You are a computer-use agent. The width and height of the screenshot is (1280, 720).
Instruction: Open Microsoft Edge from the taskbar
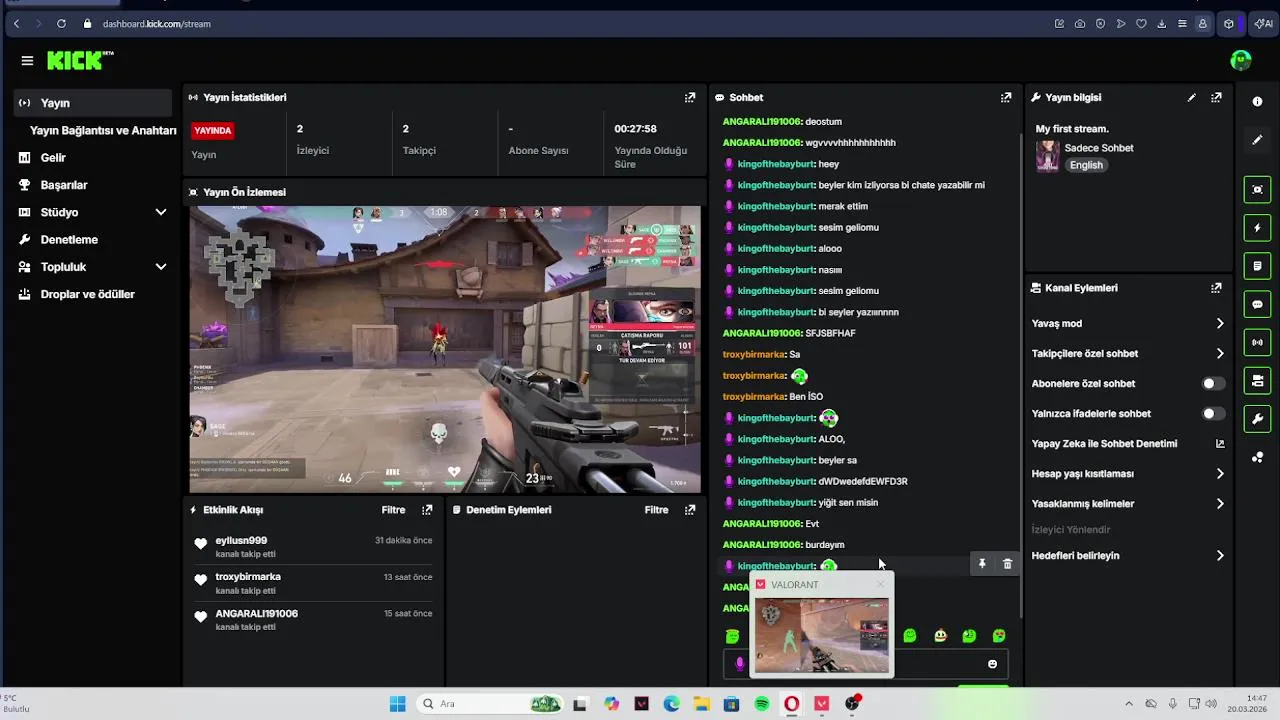[672, 704]
